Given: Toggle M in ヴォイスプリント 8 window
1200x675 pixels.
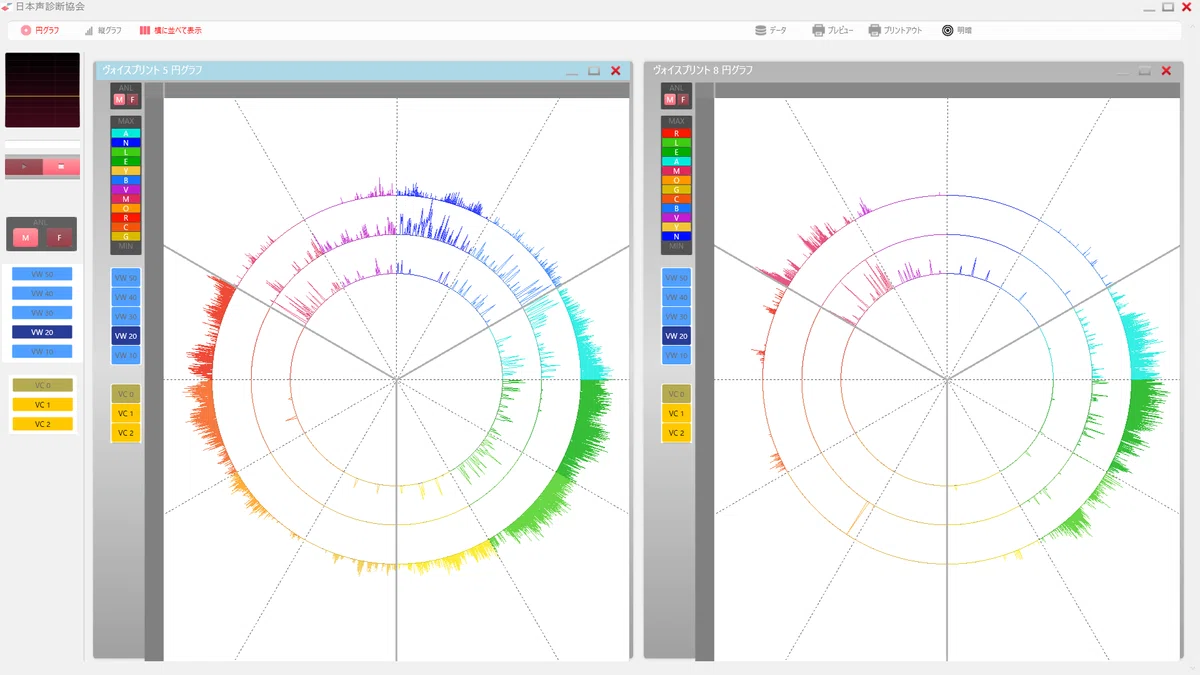Looking at the screenshot, I should tap(670, 99).
